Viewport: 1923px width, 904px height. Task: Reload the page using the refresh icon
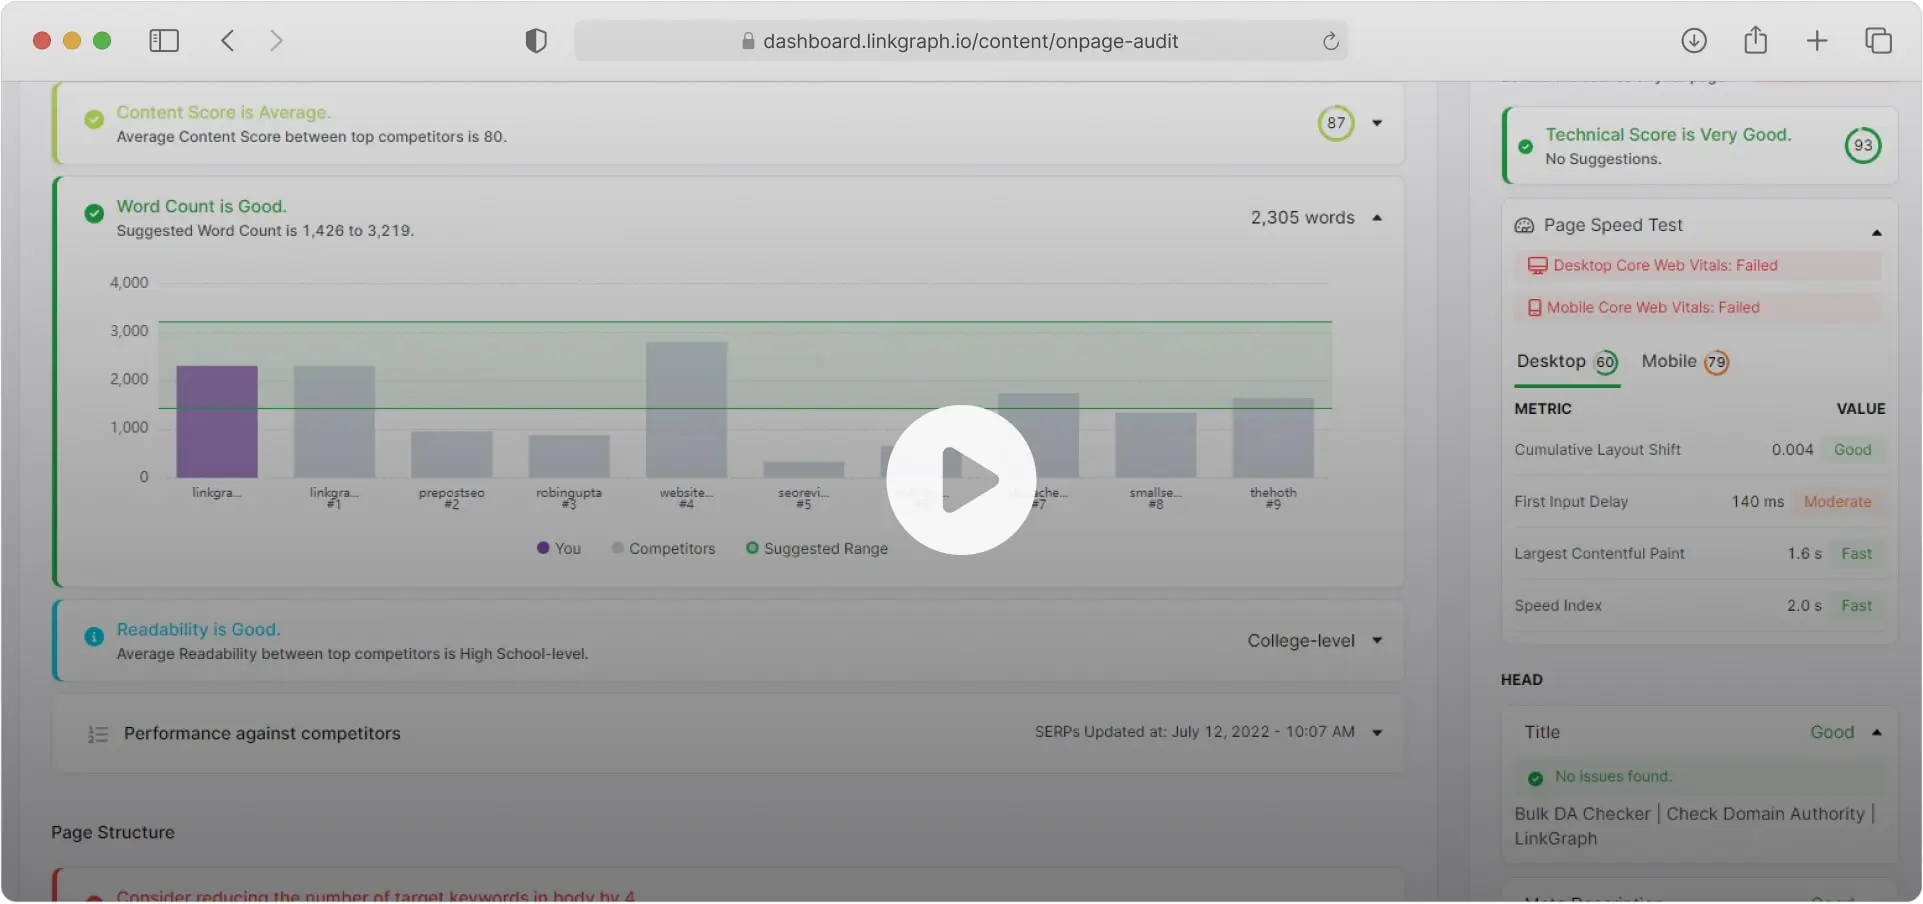pyautogui.click(x=1330, y=41)
